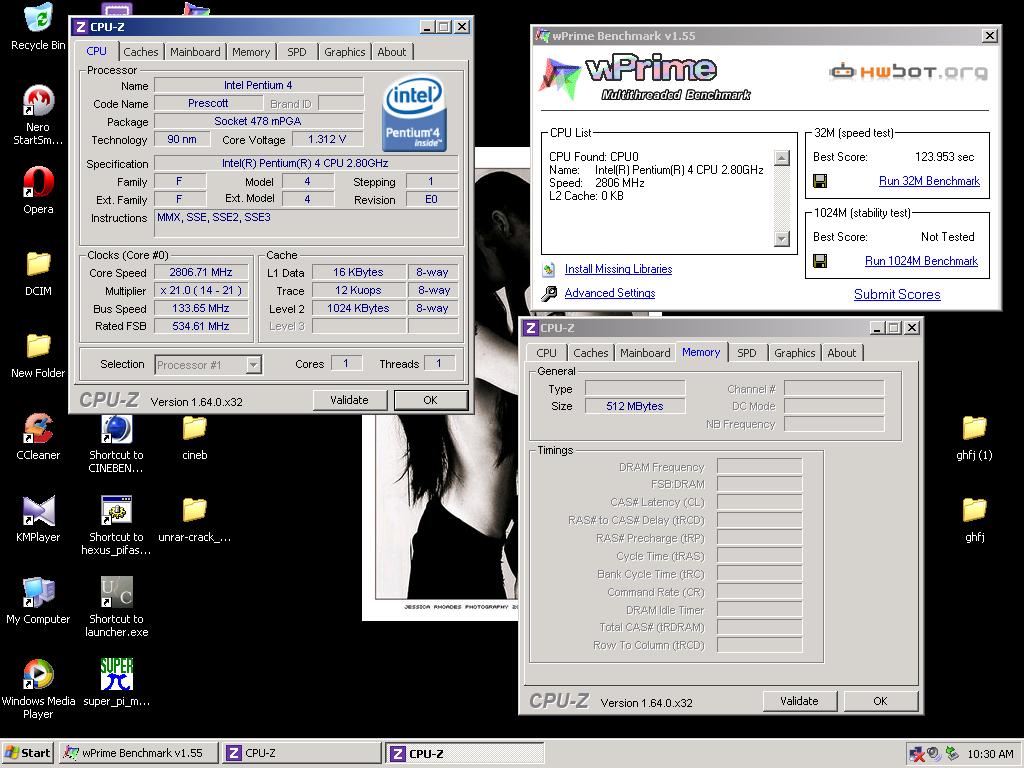1024x768 pixels.
Task: Click OK in Memory CPU-Z window
Action: 880,701
